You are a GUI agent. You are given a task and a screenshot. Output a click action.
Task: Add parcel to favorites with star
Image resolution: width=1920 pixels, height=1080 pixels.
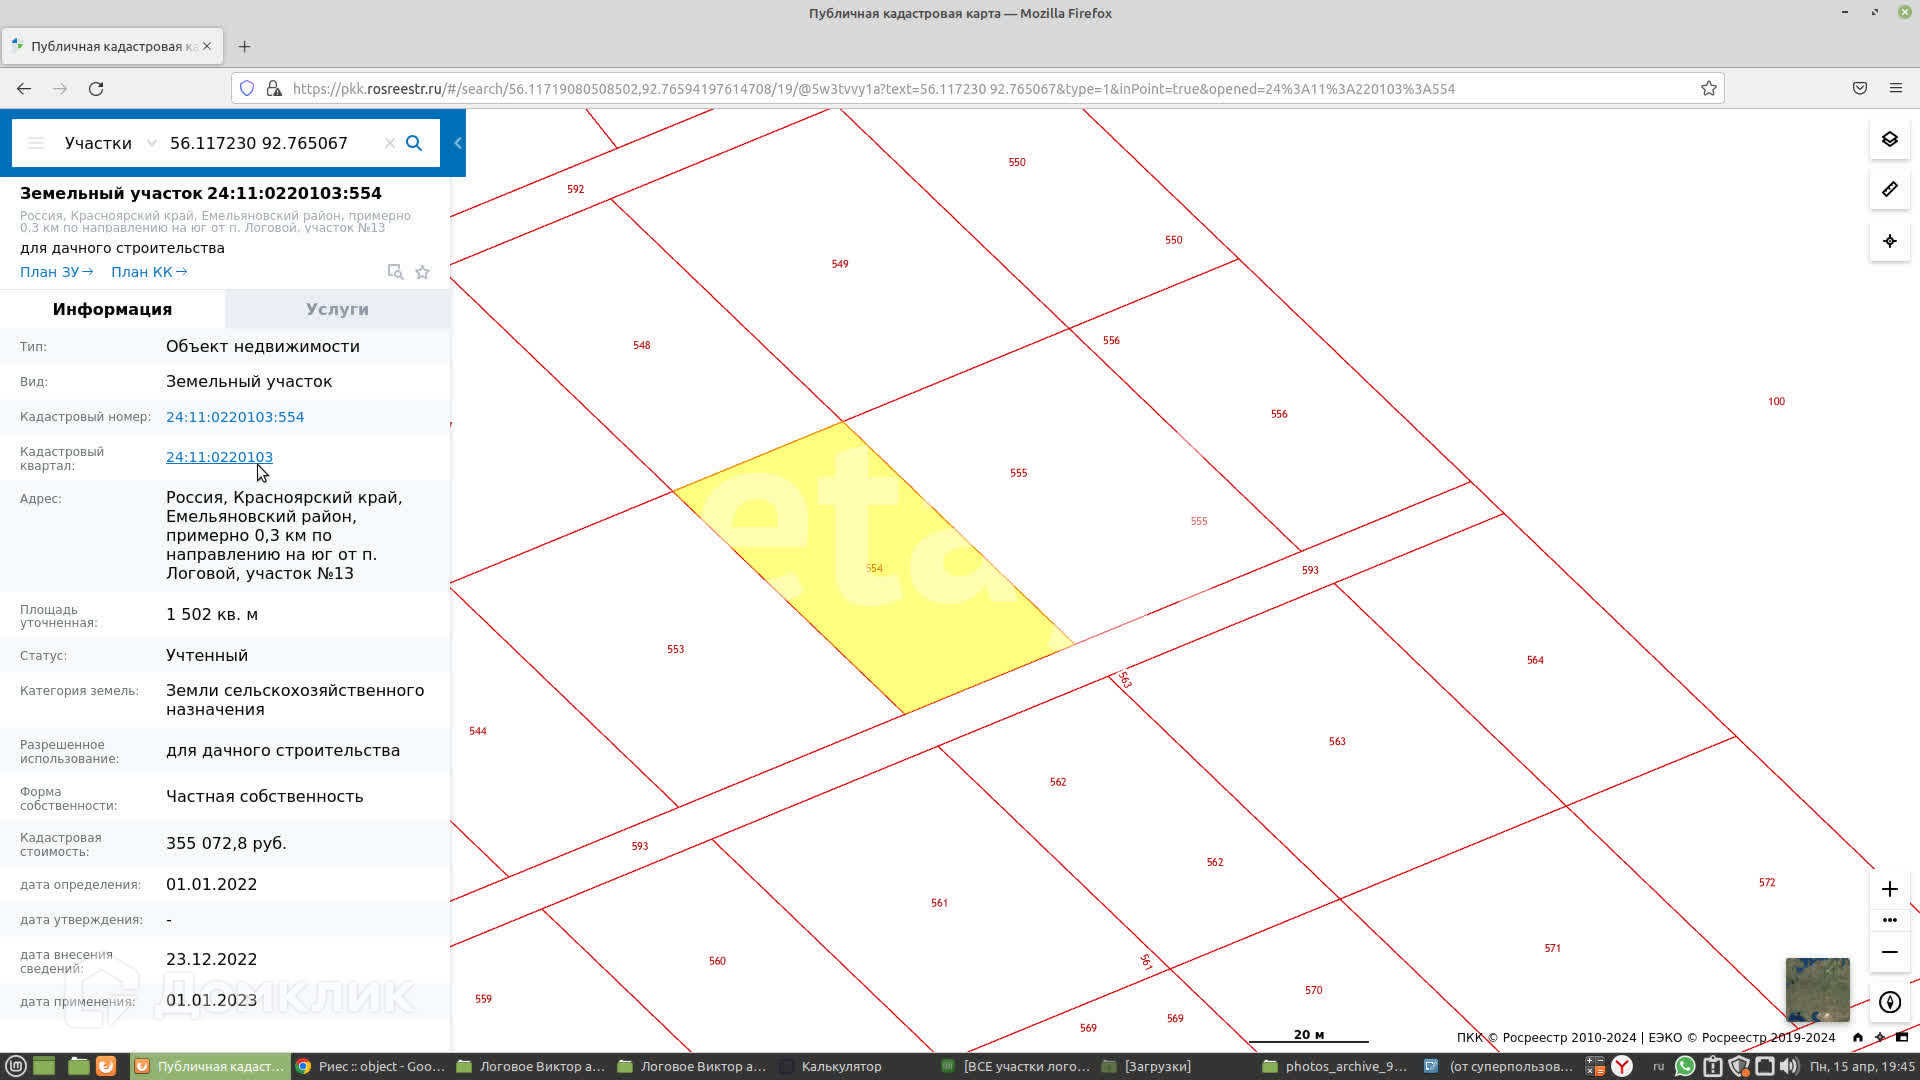423,272
